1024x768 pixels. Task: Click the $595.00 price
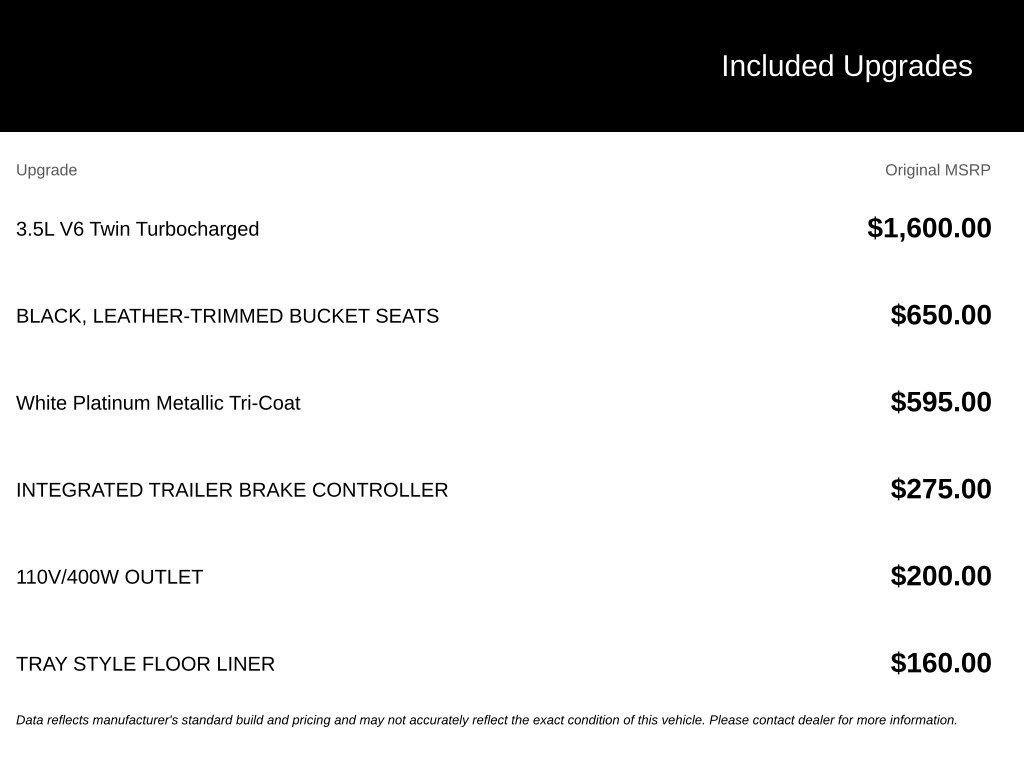click(x=940, y=402)
